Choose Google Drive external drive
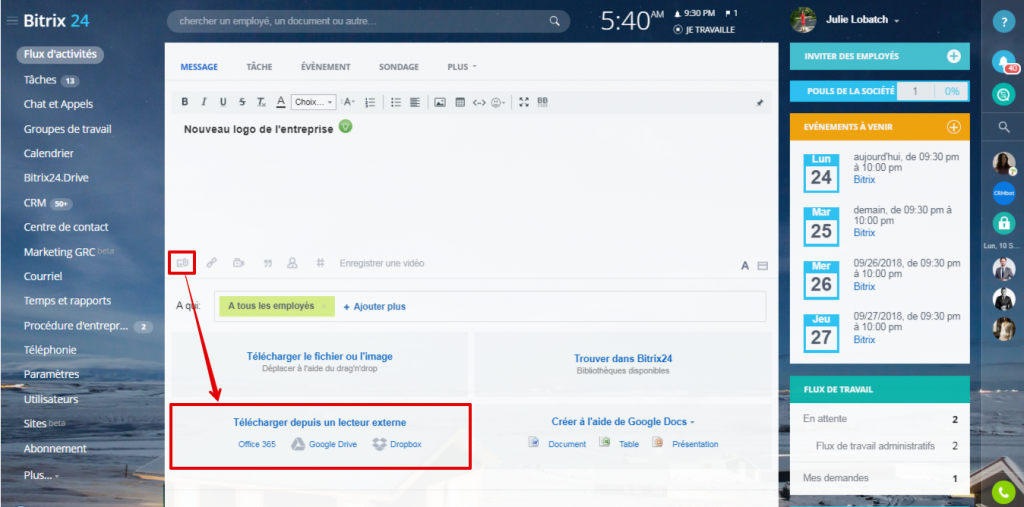Viewport: 1024px width, 507px height. (325, 444)
